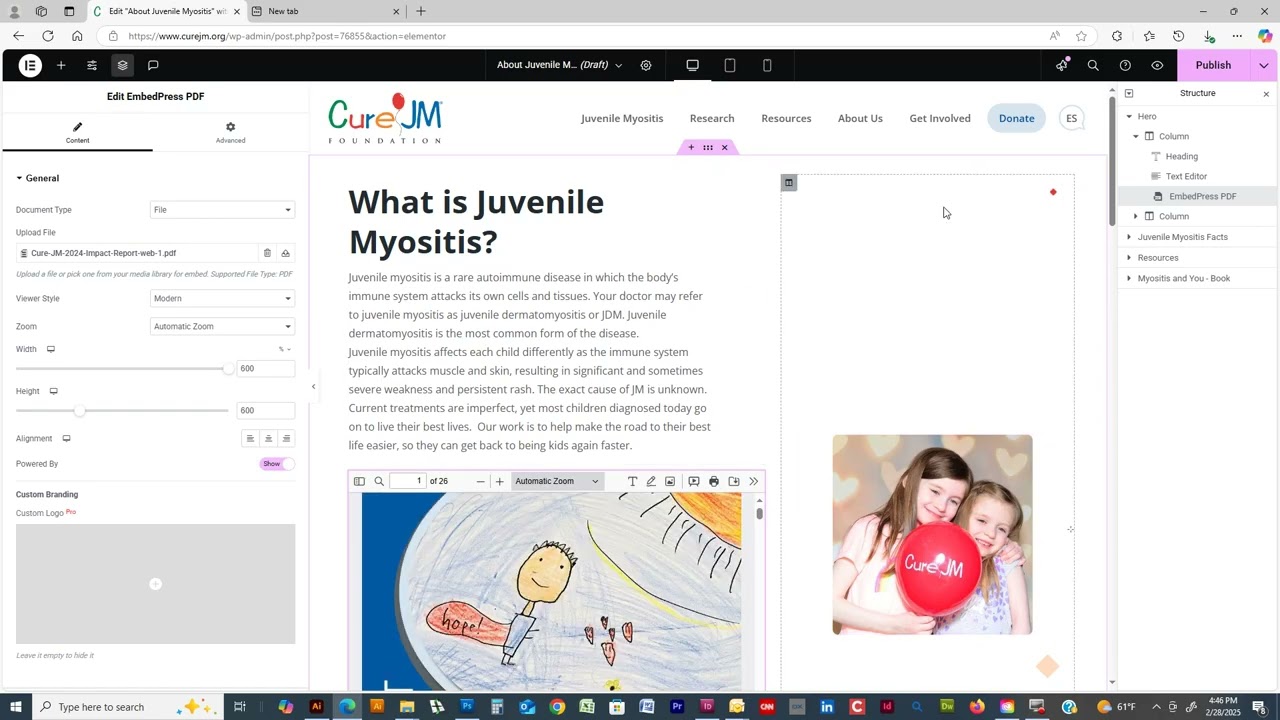The image size is (1280, 720).
Task: Expand Myositis and You - Book section
Action: pyautogui.click(x=1129, y=278)
